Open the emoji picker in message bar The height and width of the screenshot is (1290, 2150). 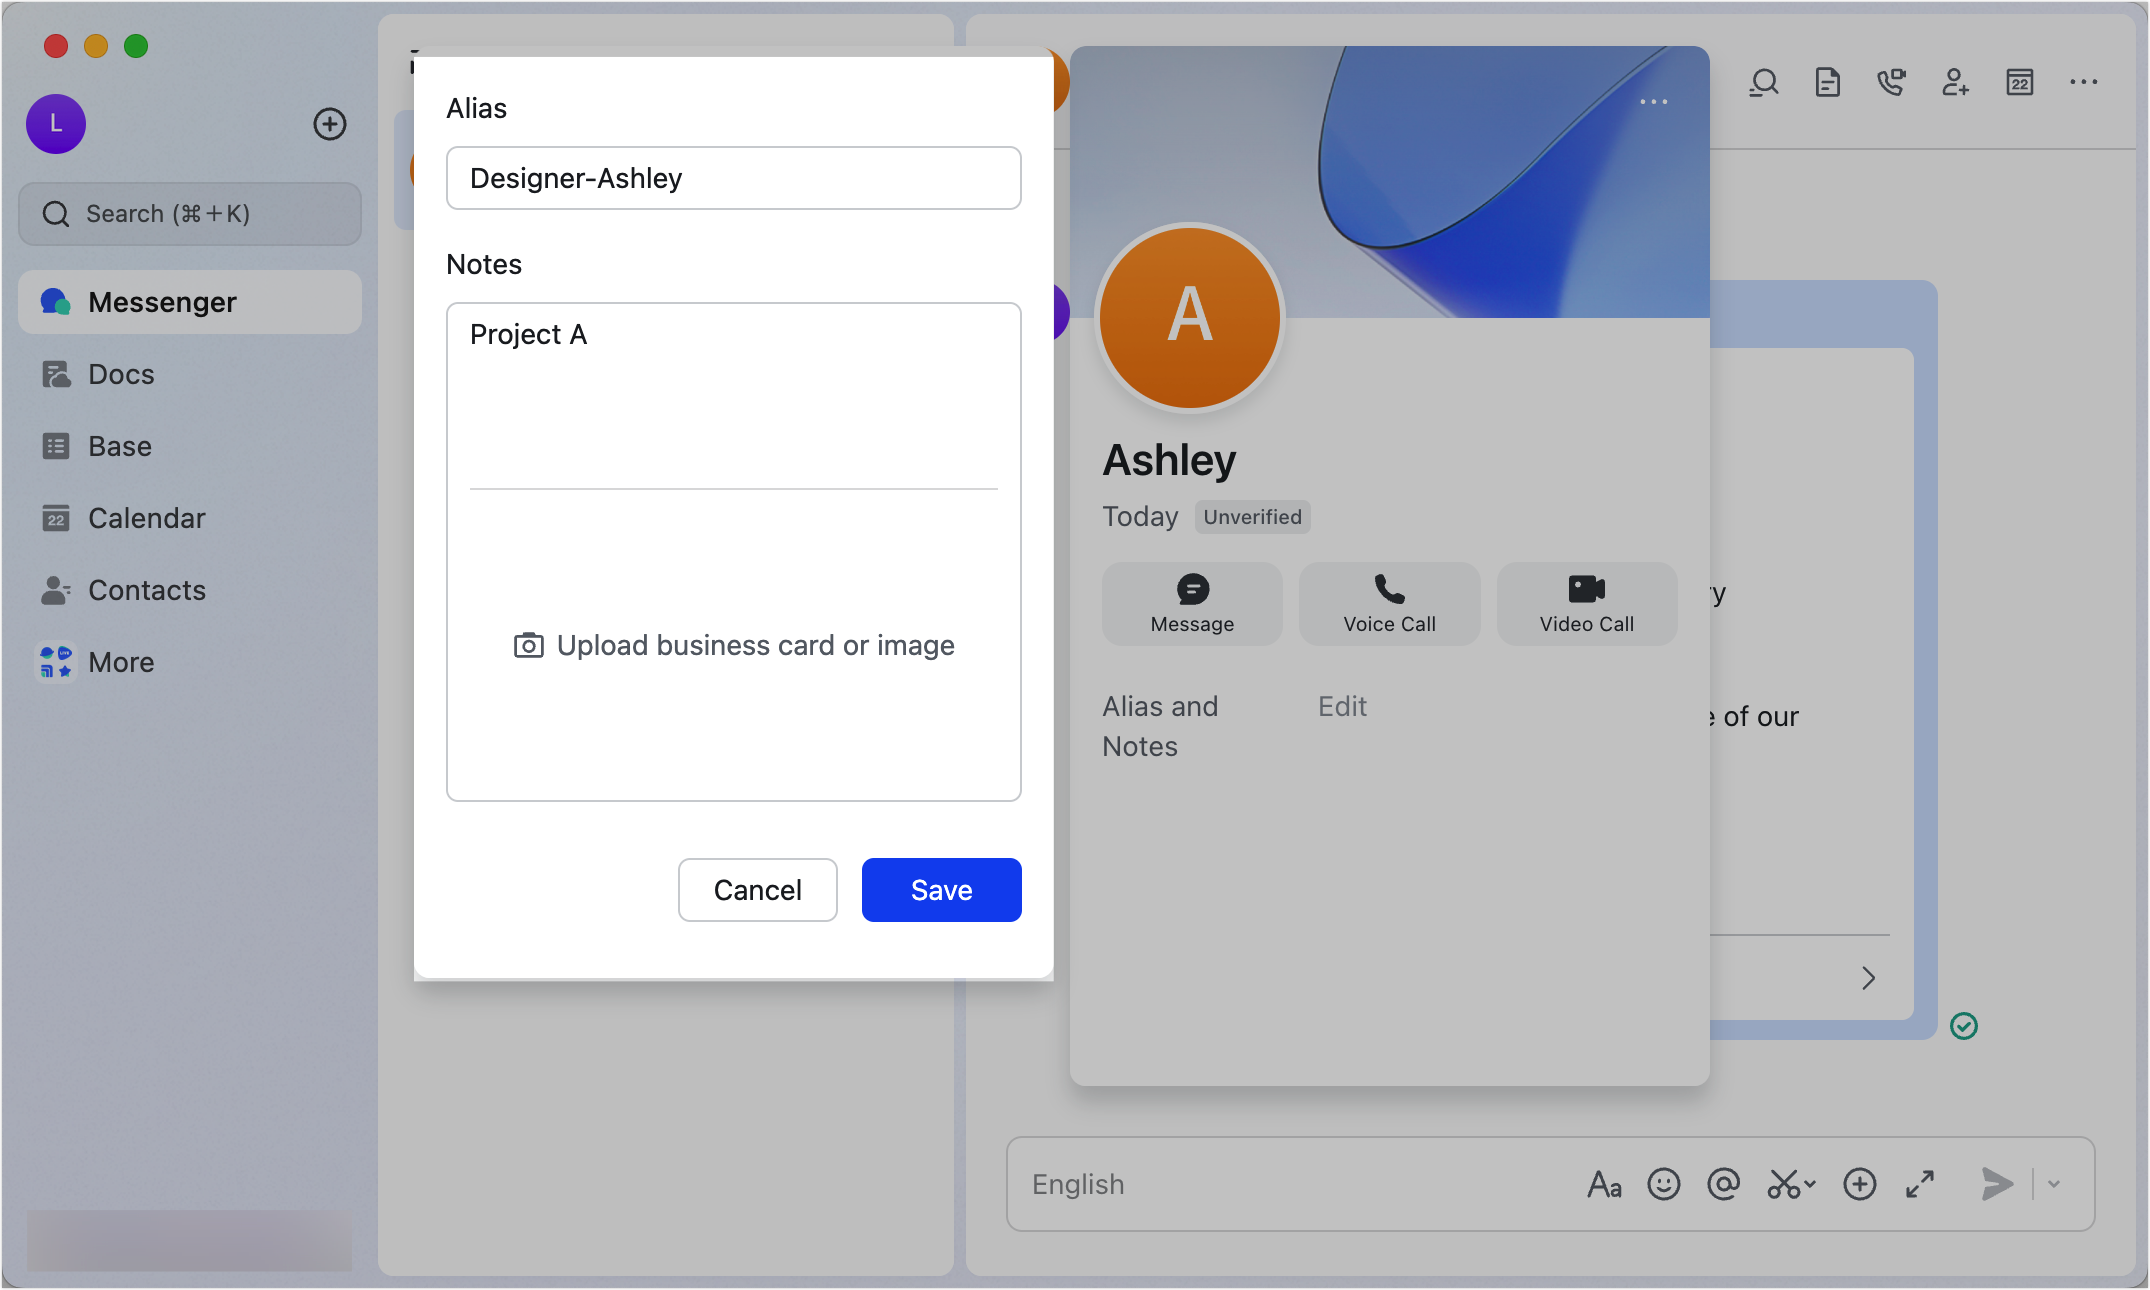tap(1664, 1184)
